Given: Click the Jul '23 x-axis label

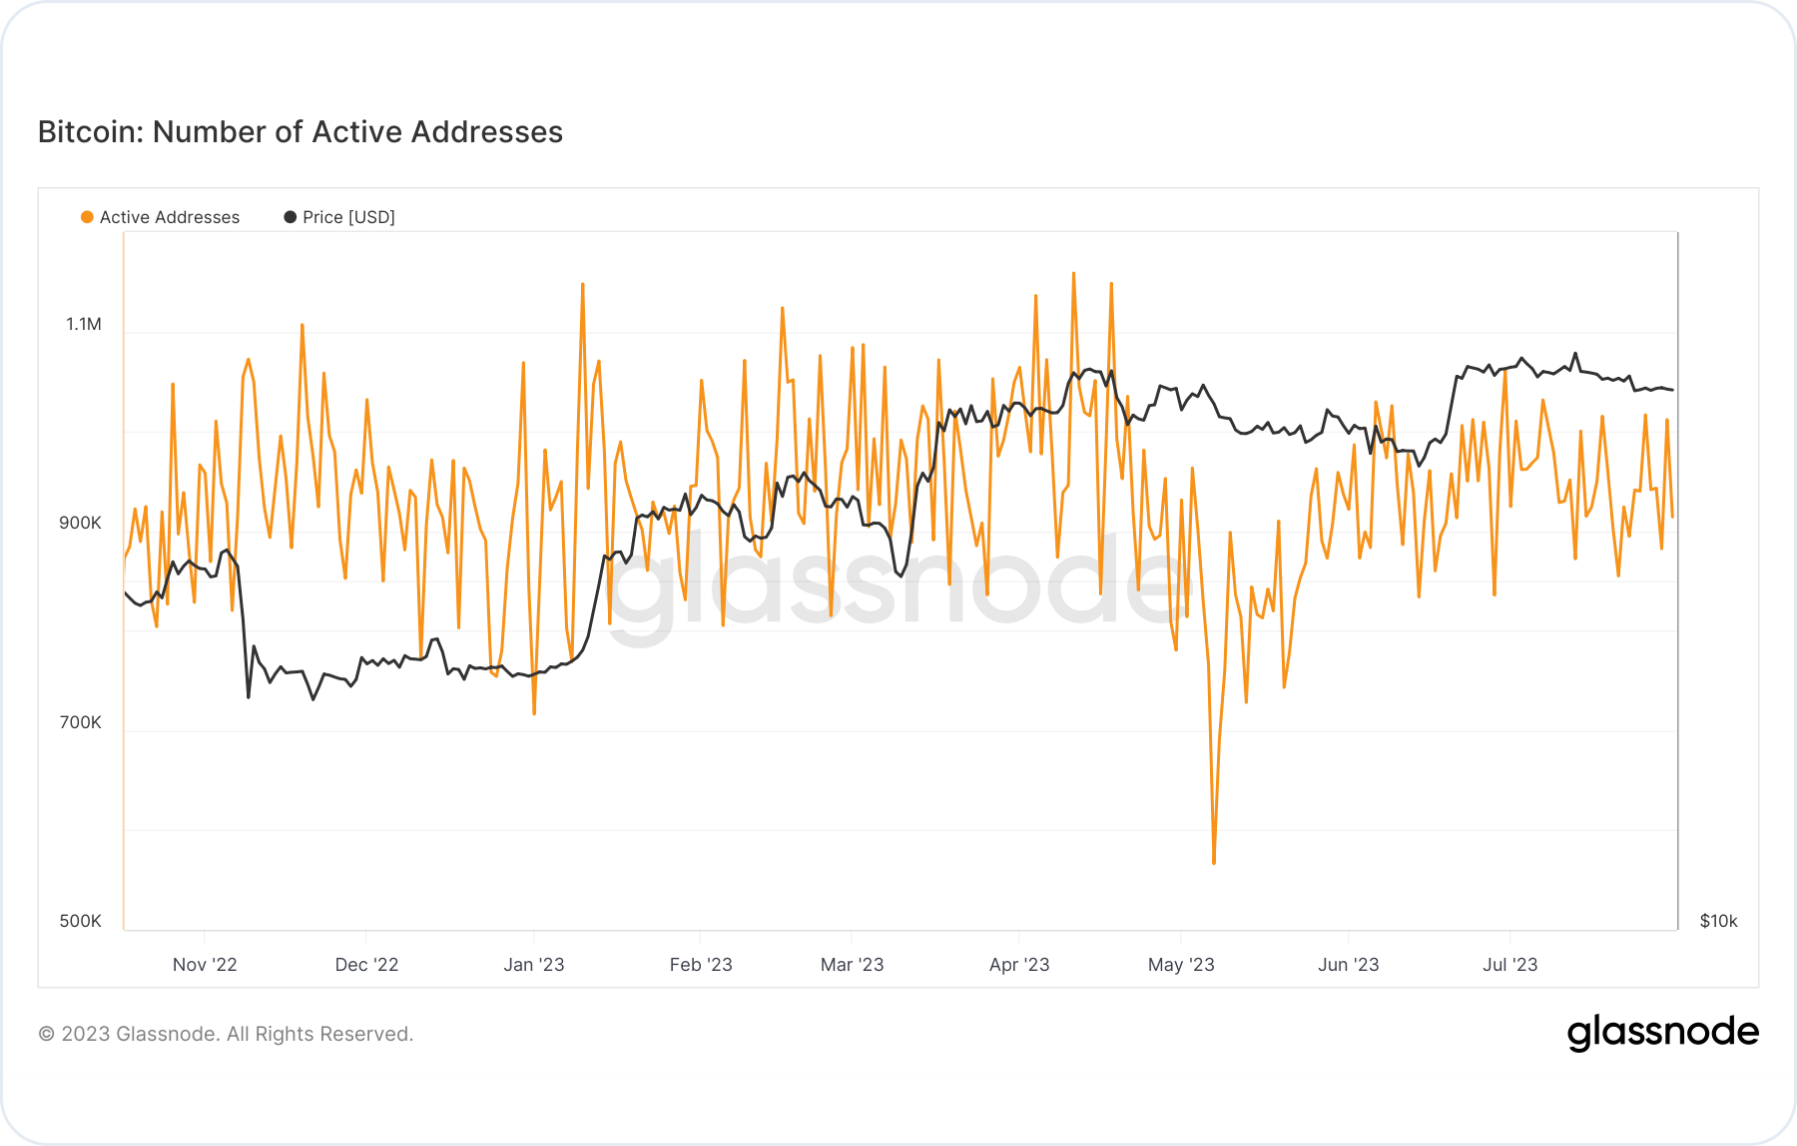Looking at the screenshot, I should tap(1510, 964).
